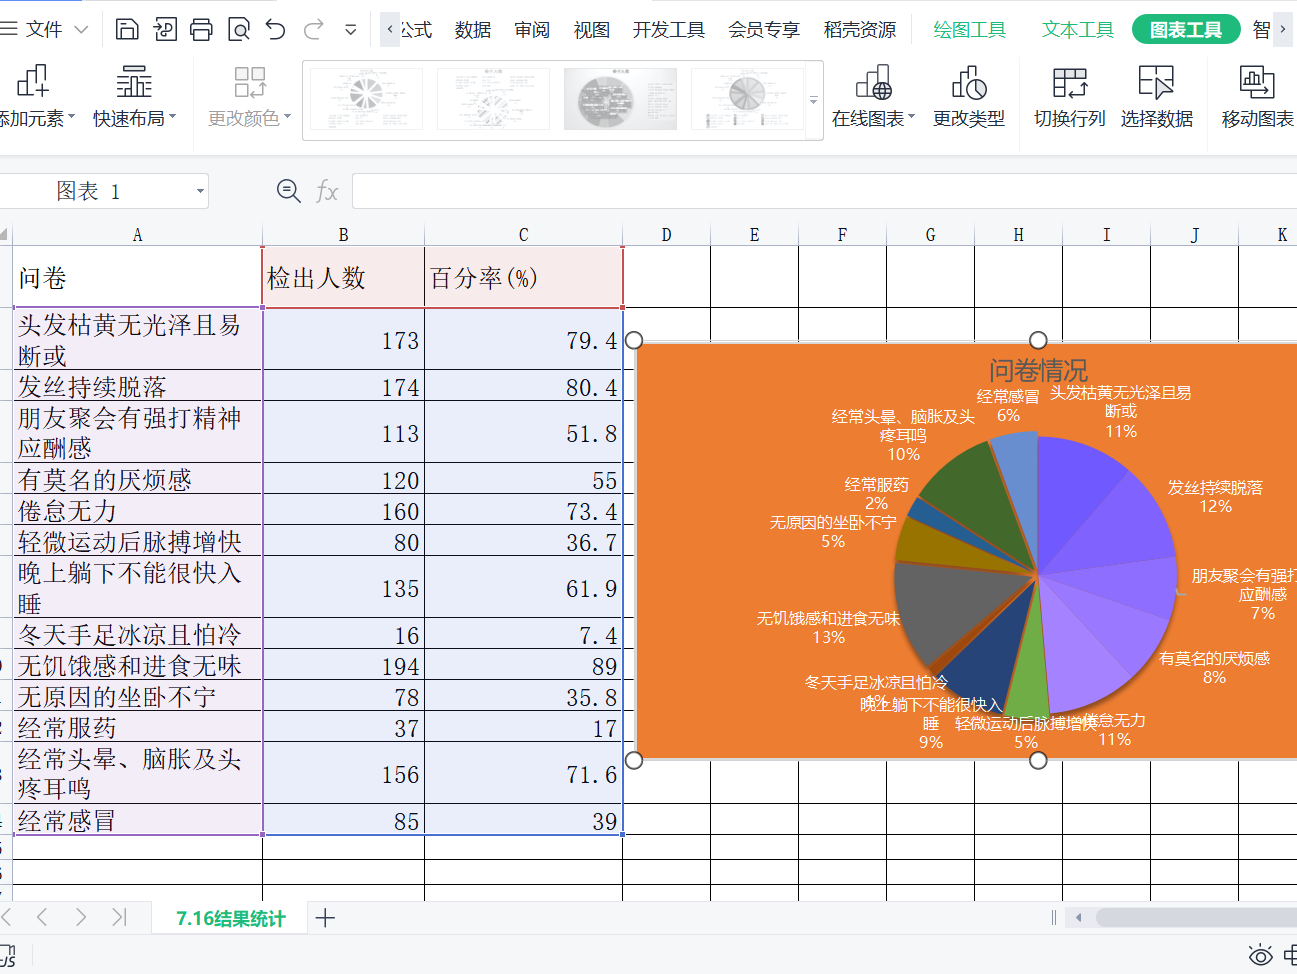Open Print Preview from quick toolbar
The height and width of the screenshot is (974, 1297).
pos(239,29)
